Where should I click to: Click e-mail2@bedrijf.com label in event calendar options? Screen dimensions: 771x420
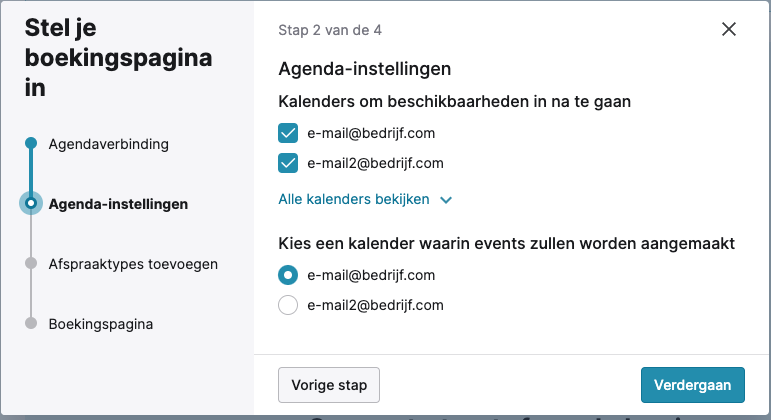coord(375,305)
